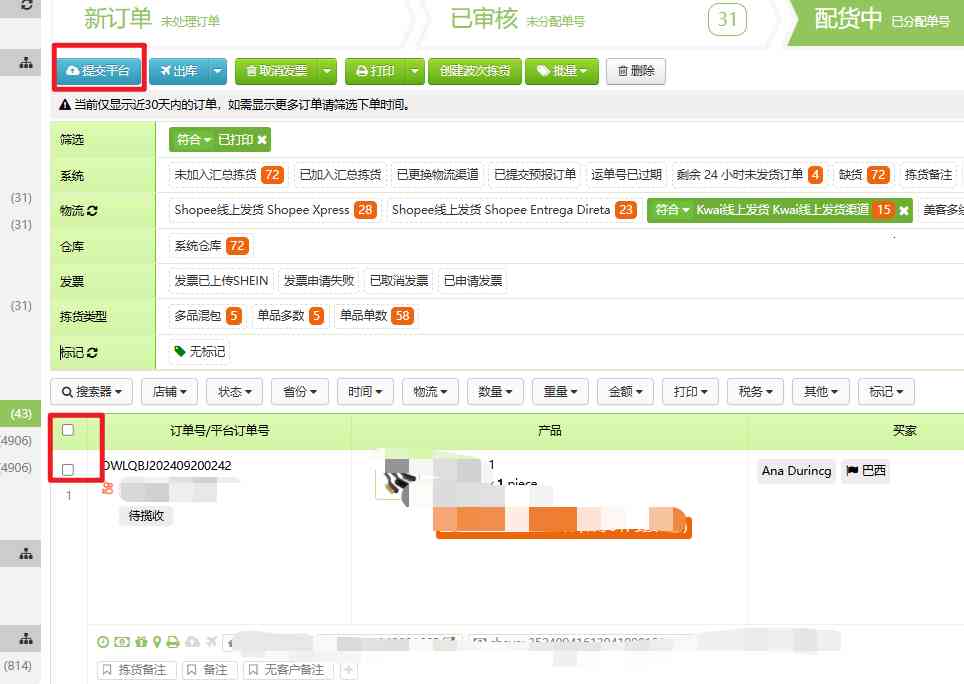Screen dimensions: 964x684
Task: Click the gift icon in the order action row
Action: (139, 641)
